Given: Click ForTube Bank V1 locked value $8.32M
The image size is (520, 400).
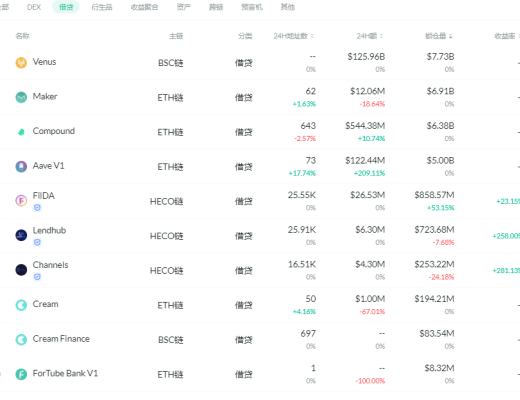Looking at the screenshot, I should [439, 368].
